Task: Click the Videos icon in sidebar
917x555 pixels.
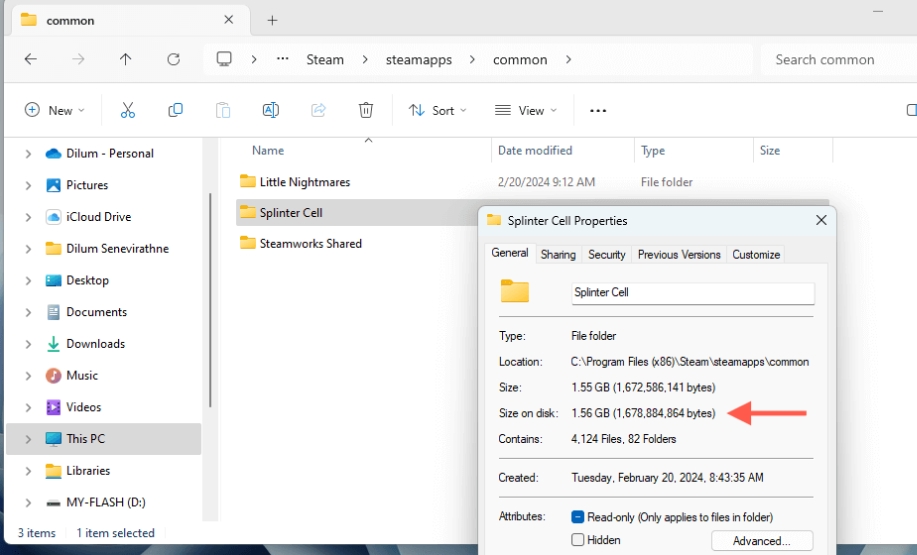Action: pos(53,407)
